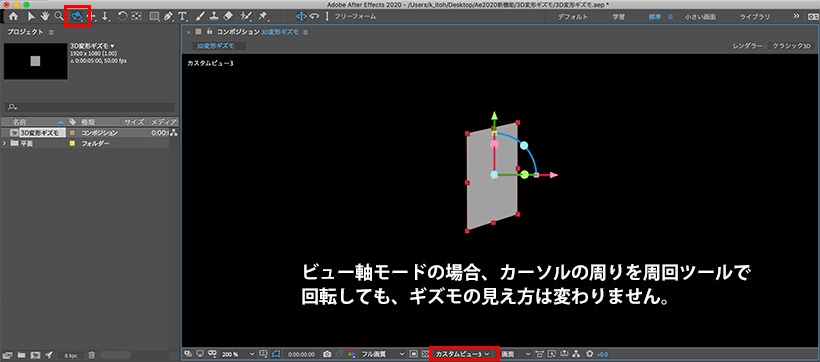
Task: Sort project items by 種類 column
Action: [87, 121]
